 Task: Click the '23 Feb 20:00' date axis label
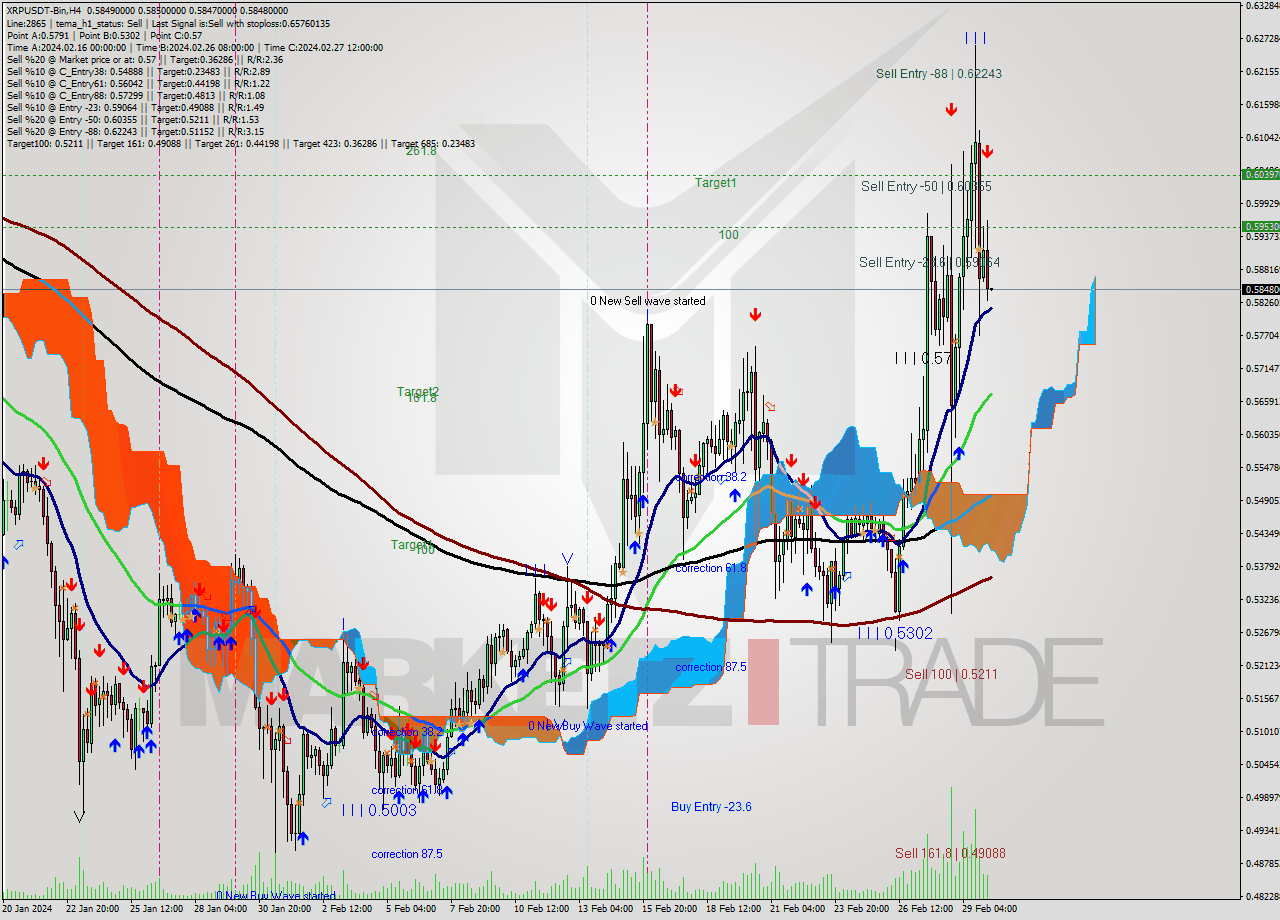tap(861, 909)
